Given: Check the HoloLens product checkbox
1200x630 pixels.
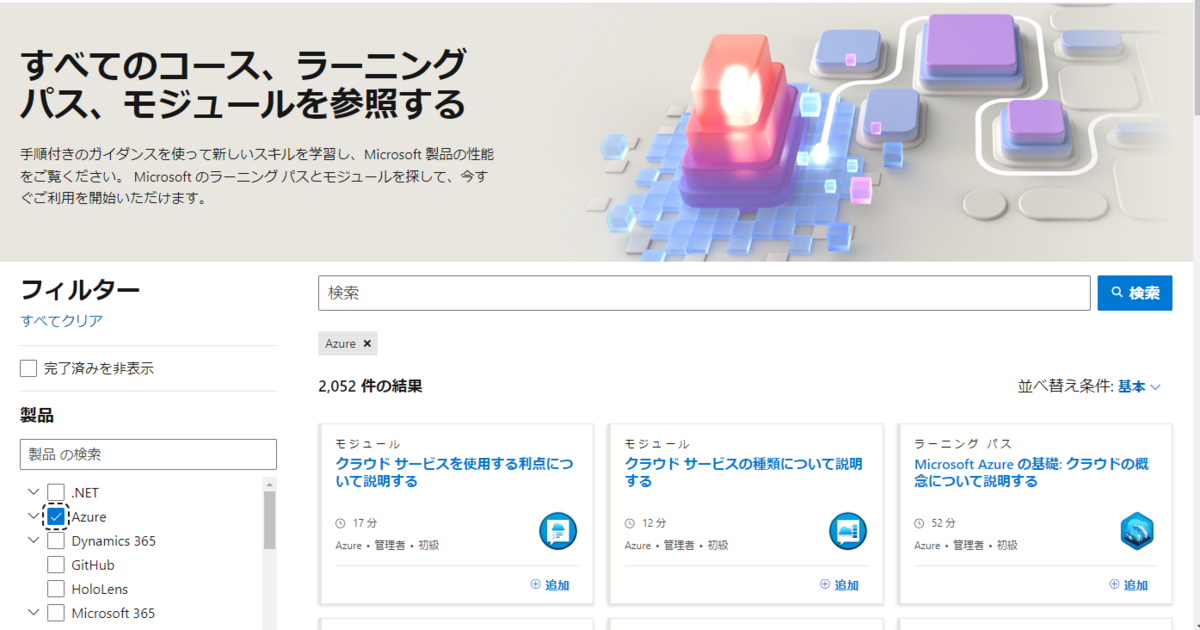Looking at the screenshot, I should click(x=56, y=589).
